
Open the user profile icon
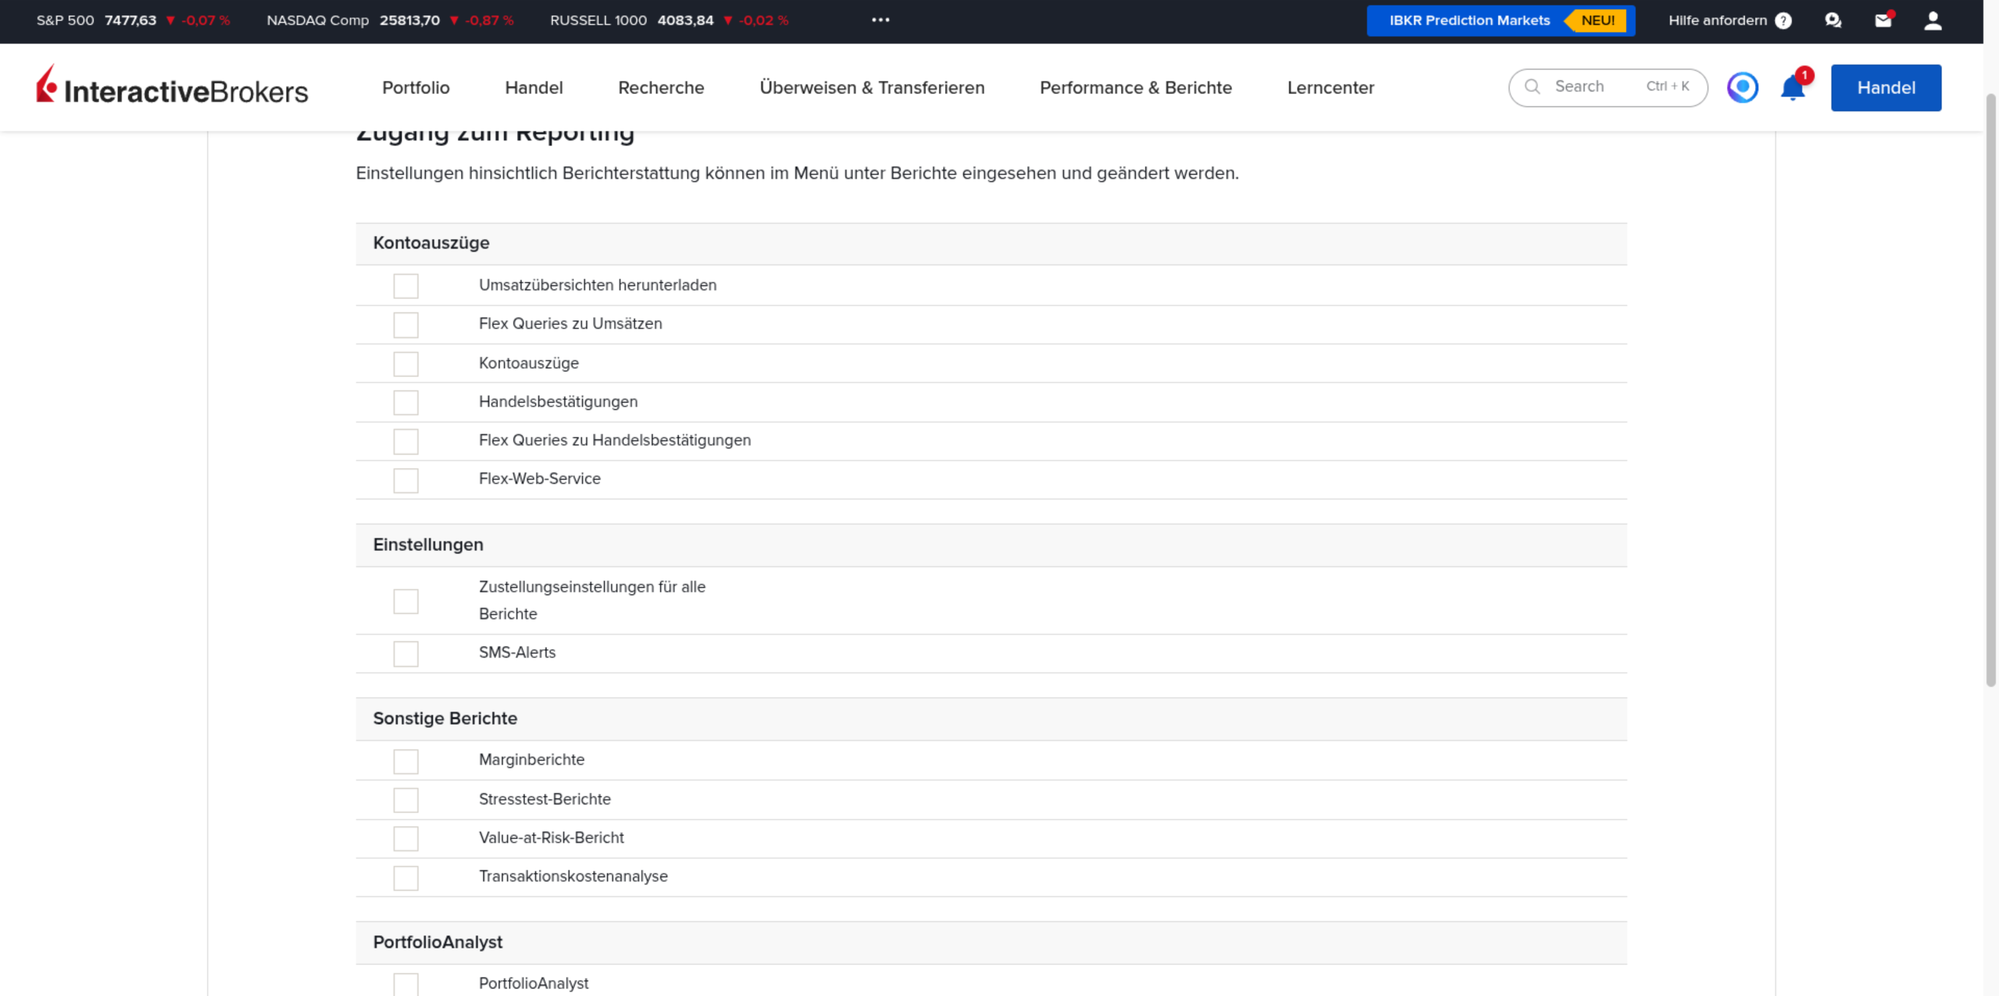[1933, 20]
